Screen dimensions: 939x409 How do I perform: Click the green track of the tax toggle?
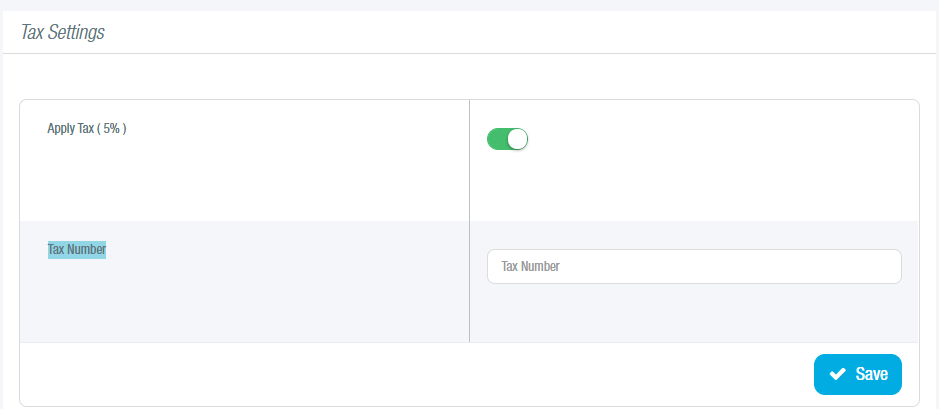click(497, 140)
